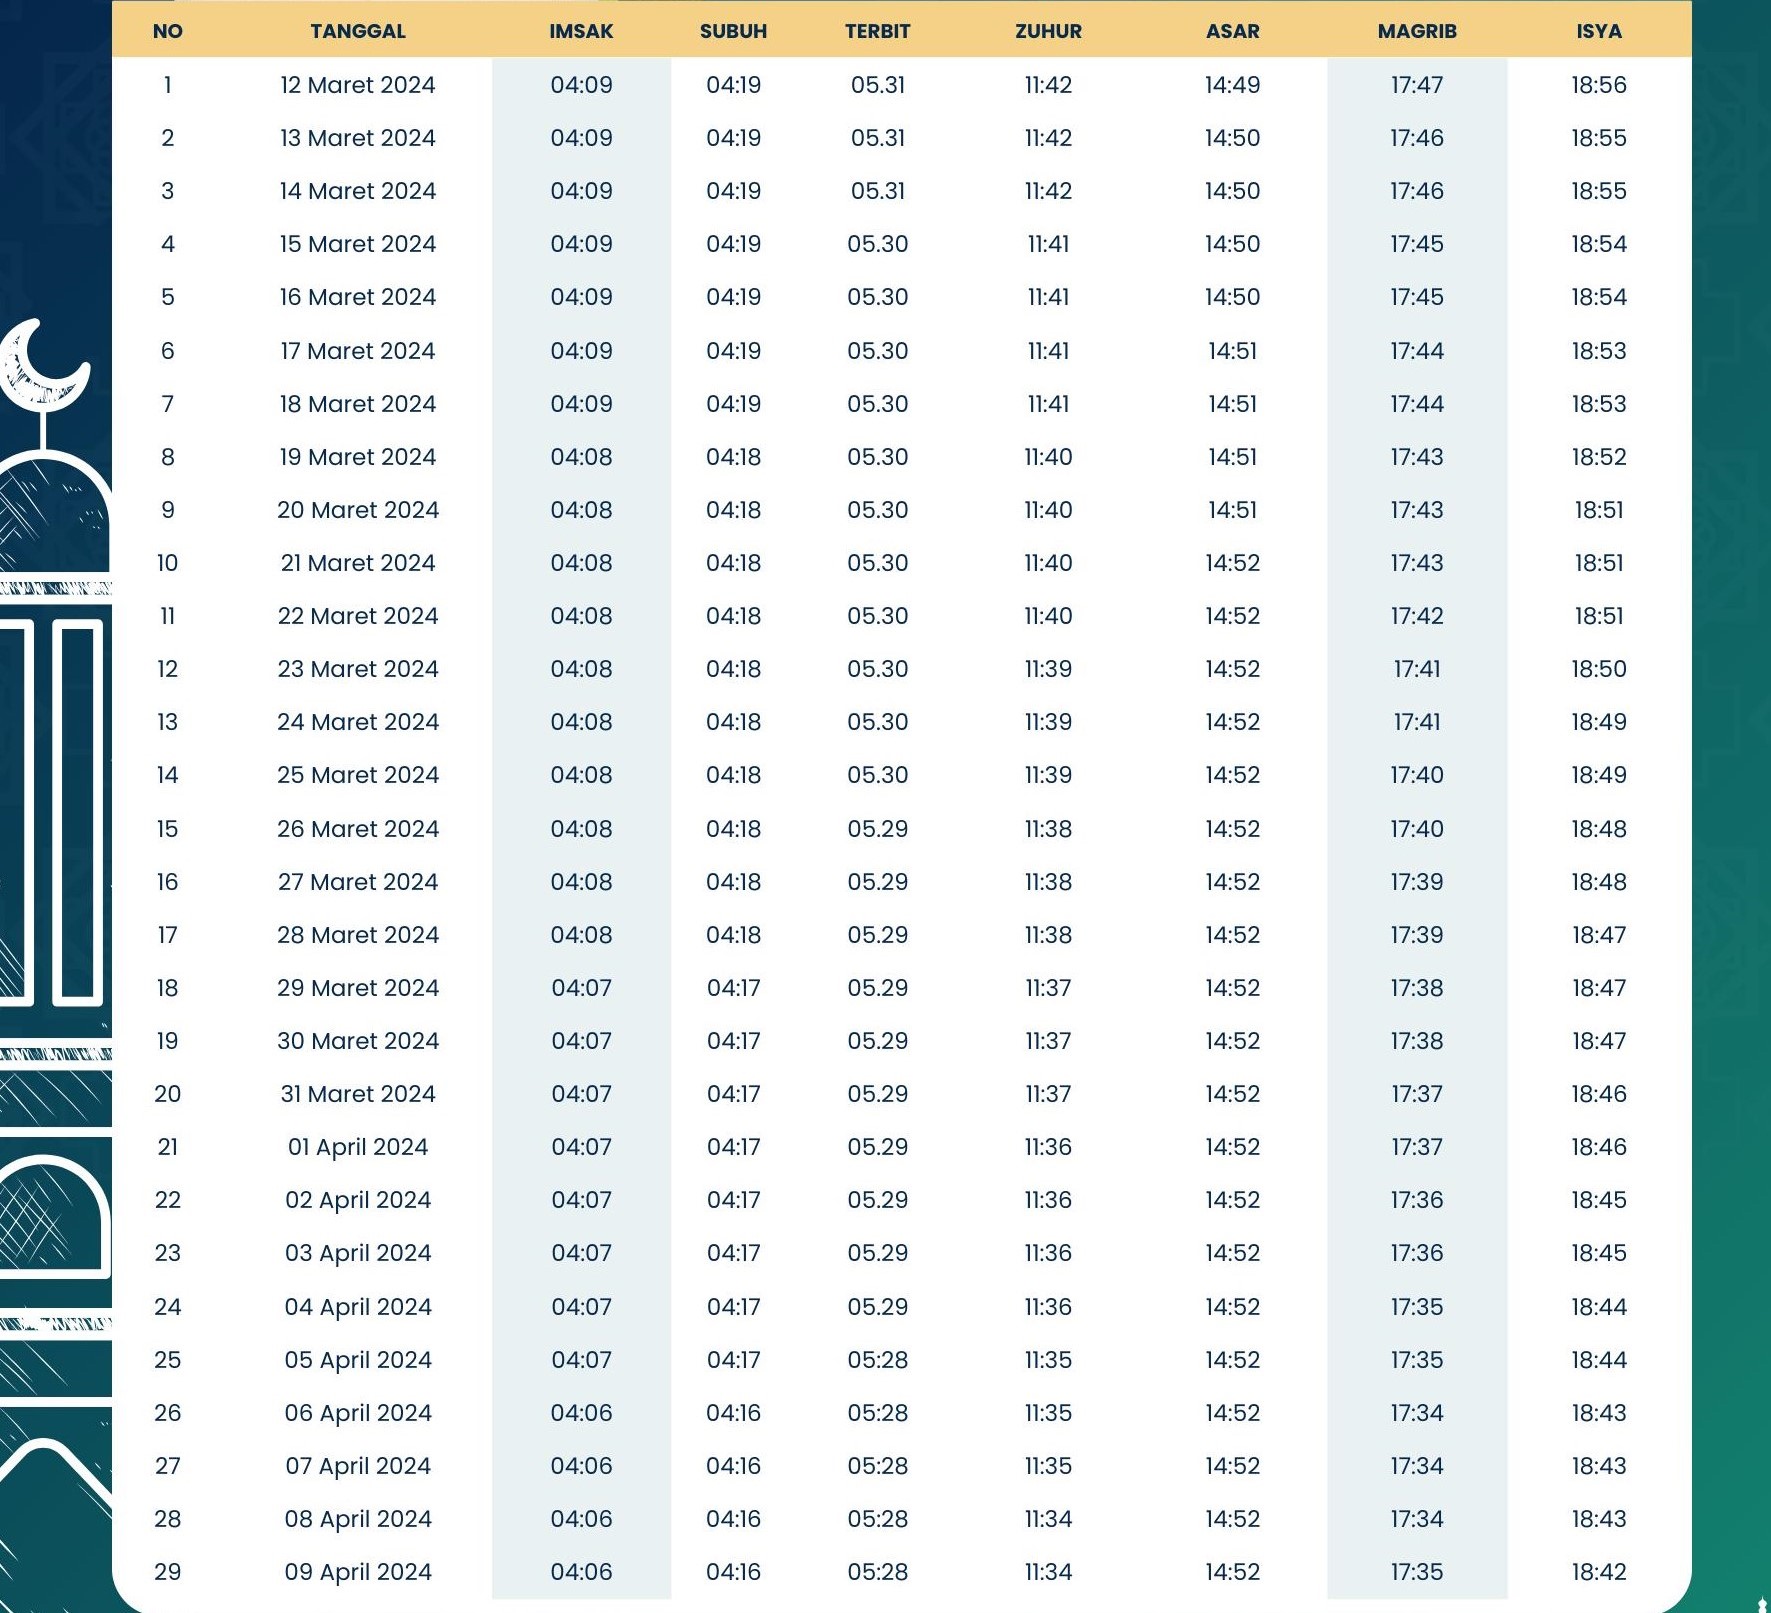Select the Terbit time for 26 Maret 2024

pos(877,829)
